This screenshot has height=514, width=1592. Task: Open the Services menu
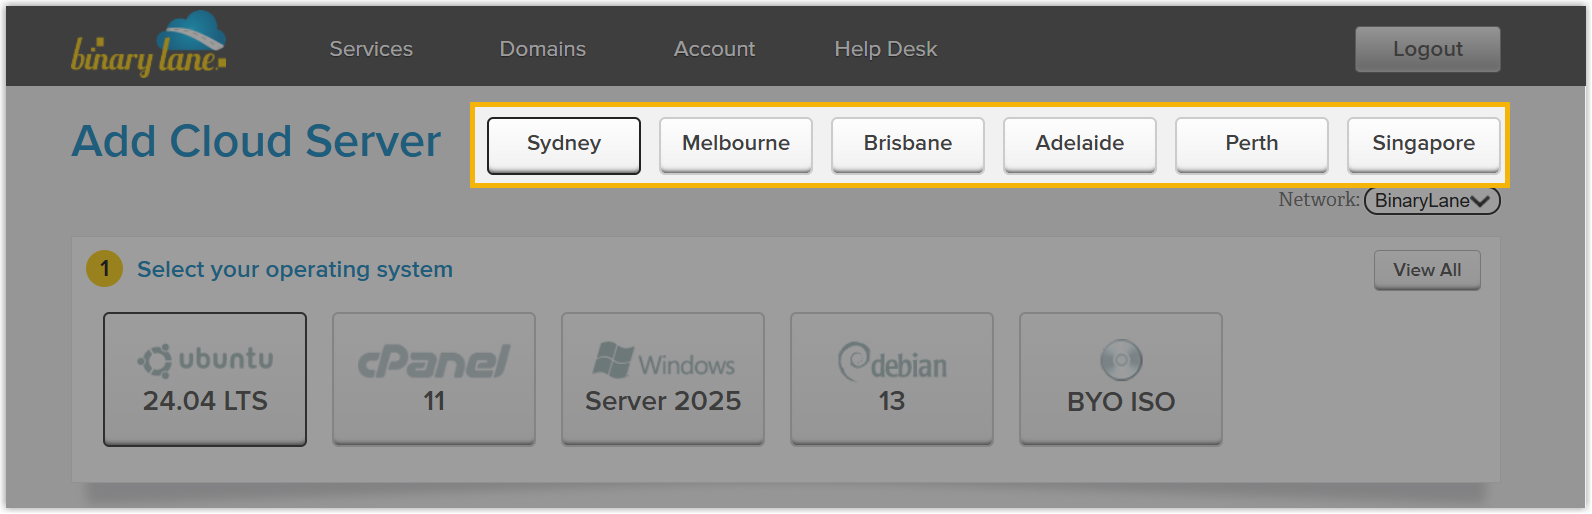pos(371,49)
